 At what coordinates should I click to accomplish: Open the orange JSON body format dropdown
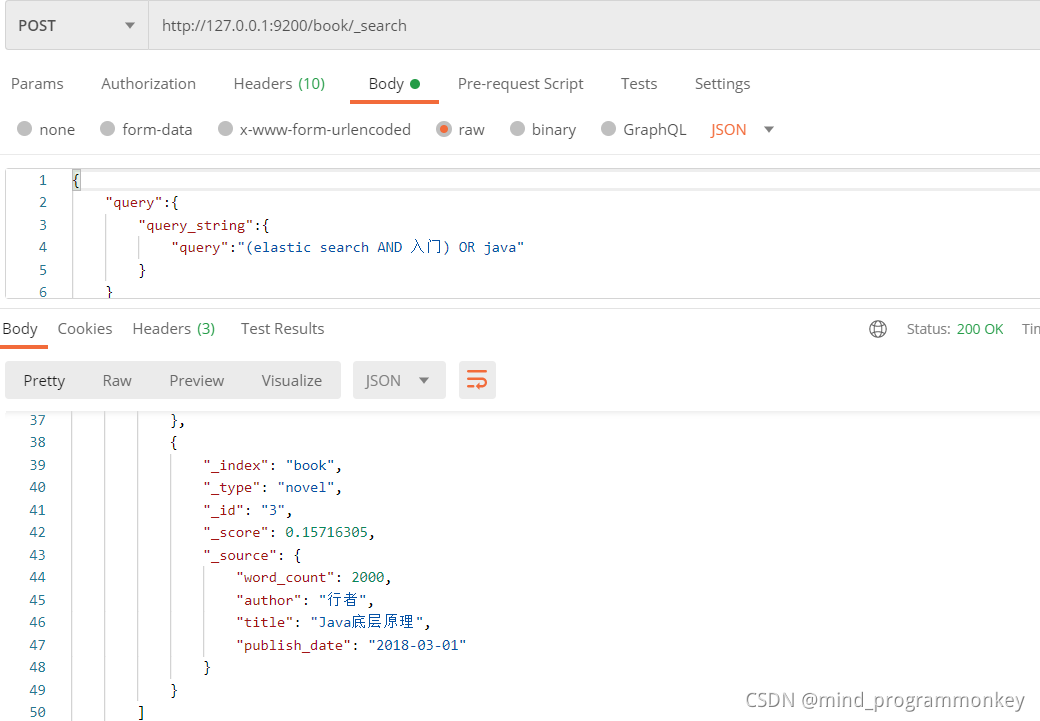click(x=742, y=129)
